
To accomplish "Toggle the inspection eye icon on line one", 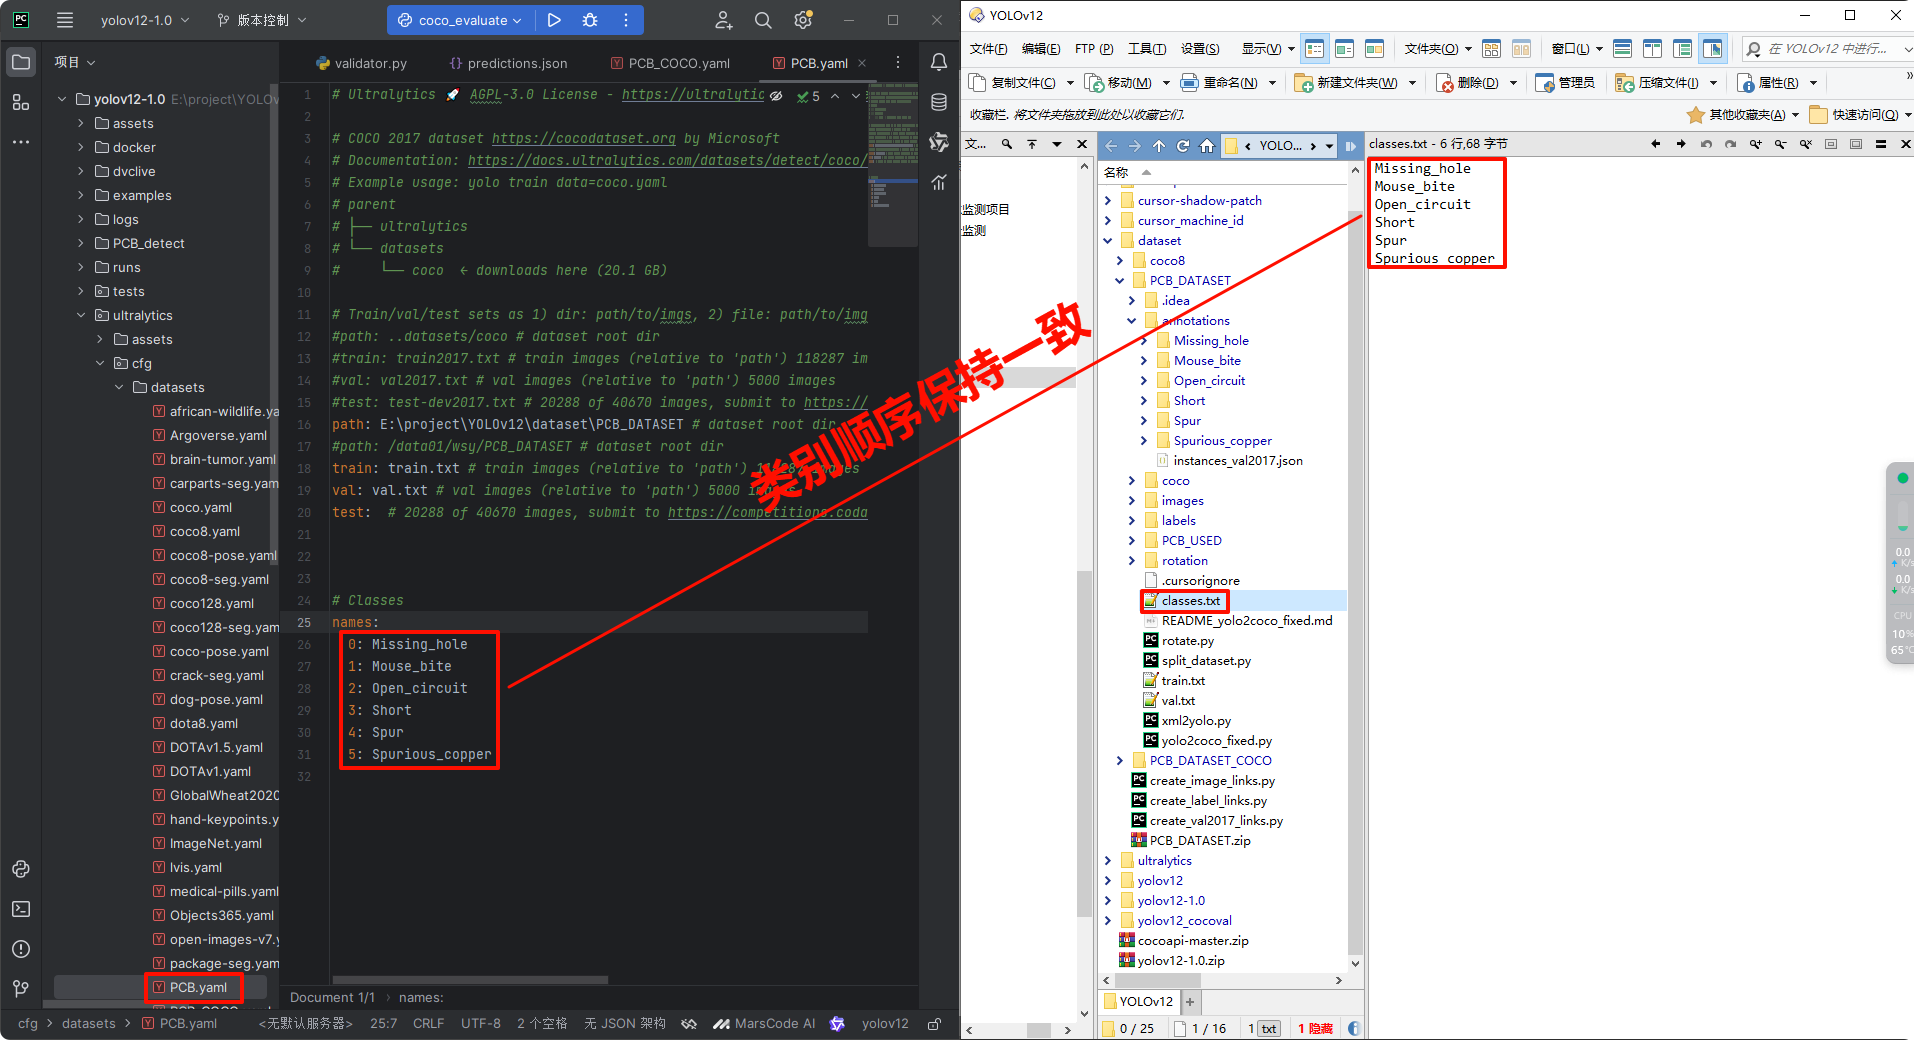I will tap(777, 95).
